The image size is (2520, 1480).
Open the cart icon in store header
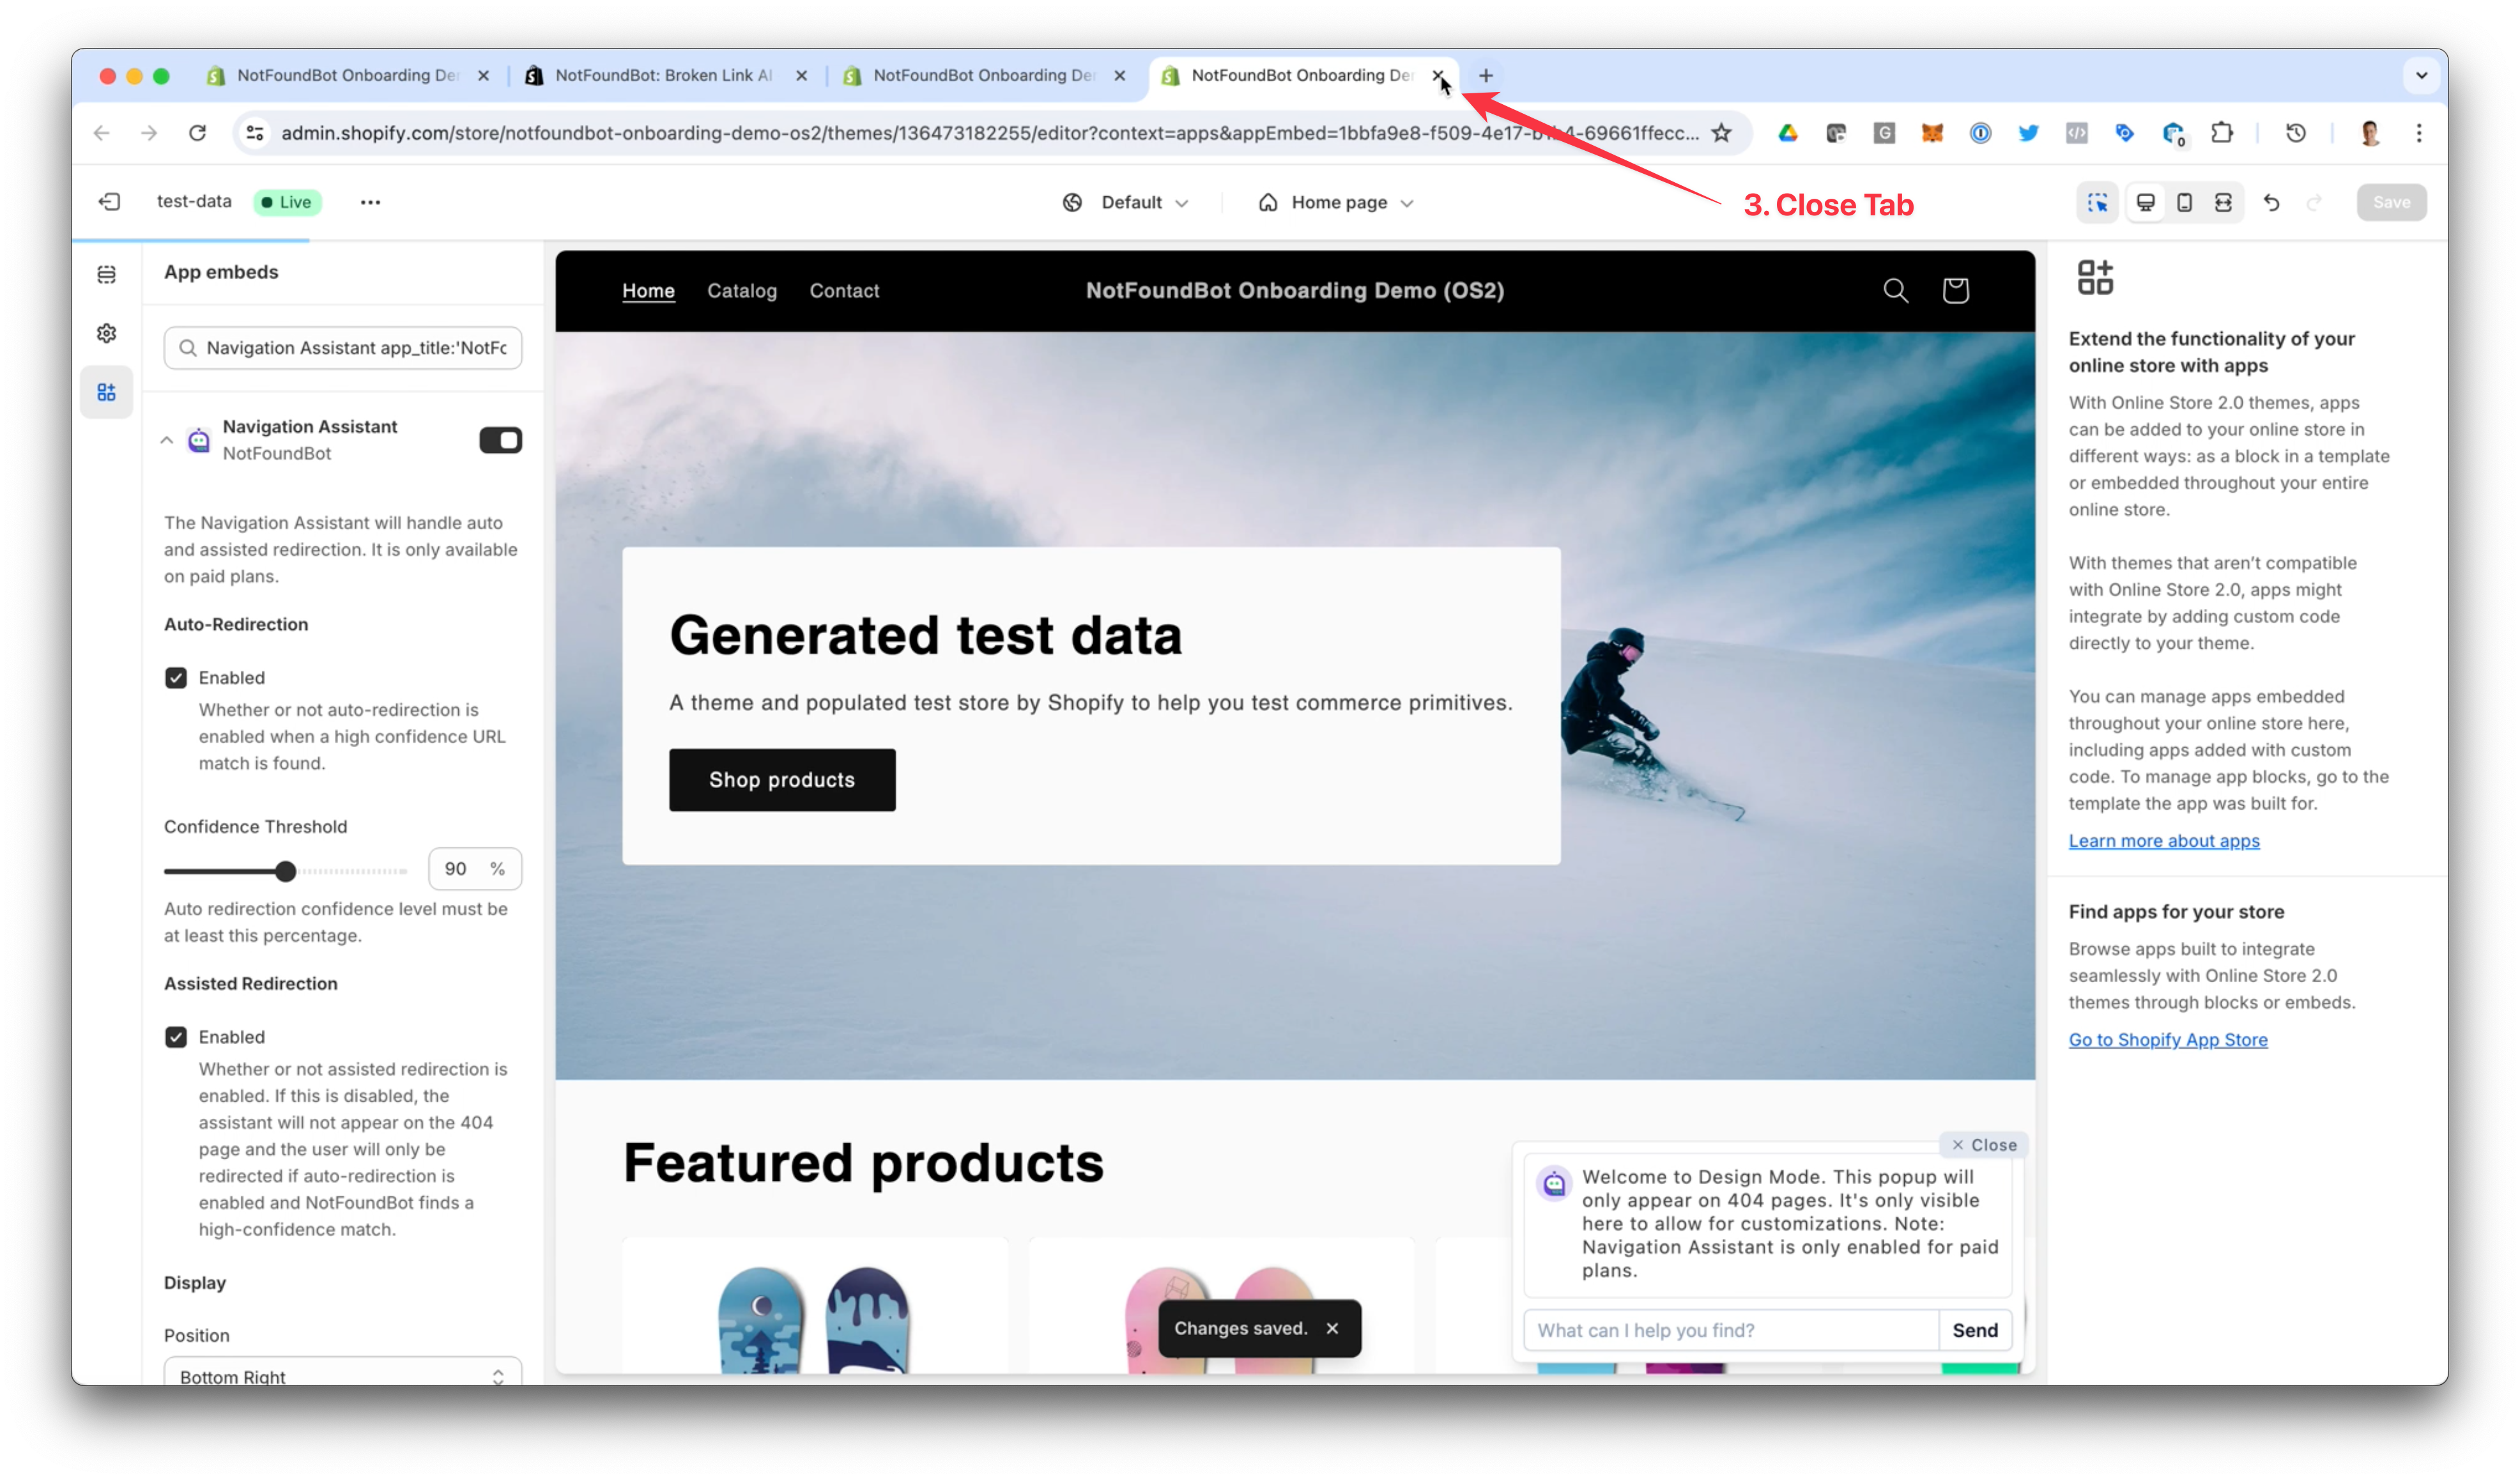tap(1955, 290)
